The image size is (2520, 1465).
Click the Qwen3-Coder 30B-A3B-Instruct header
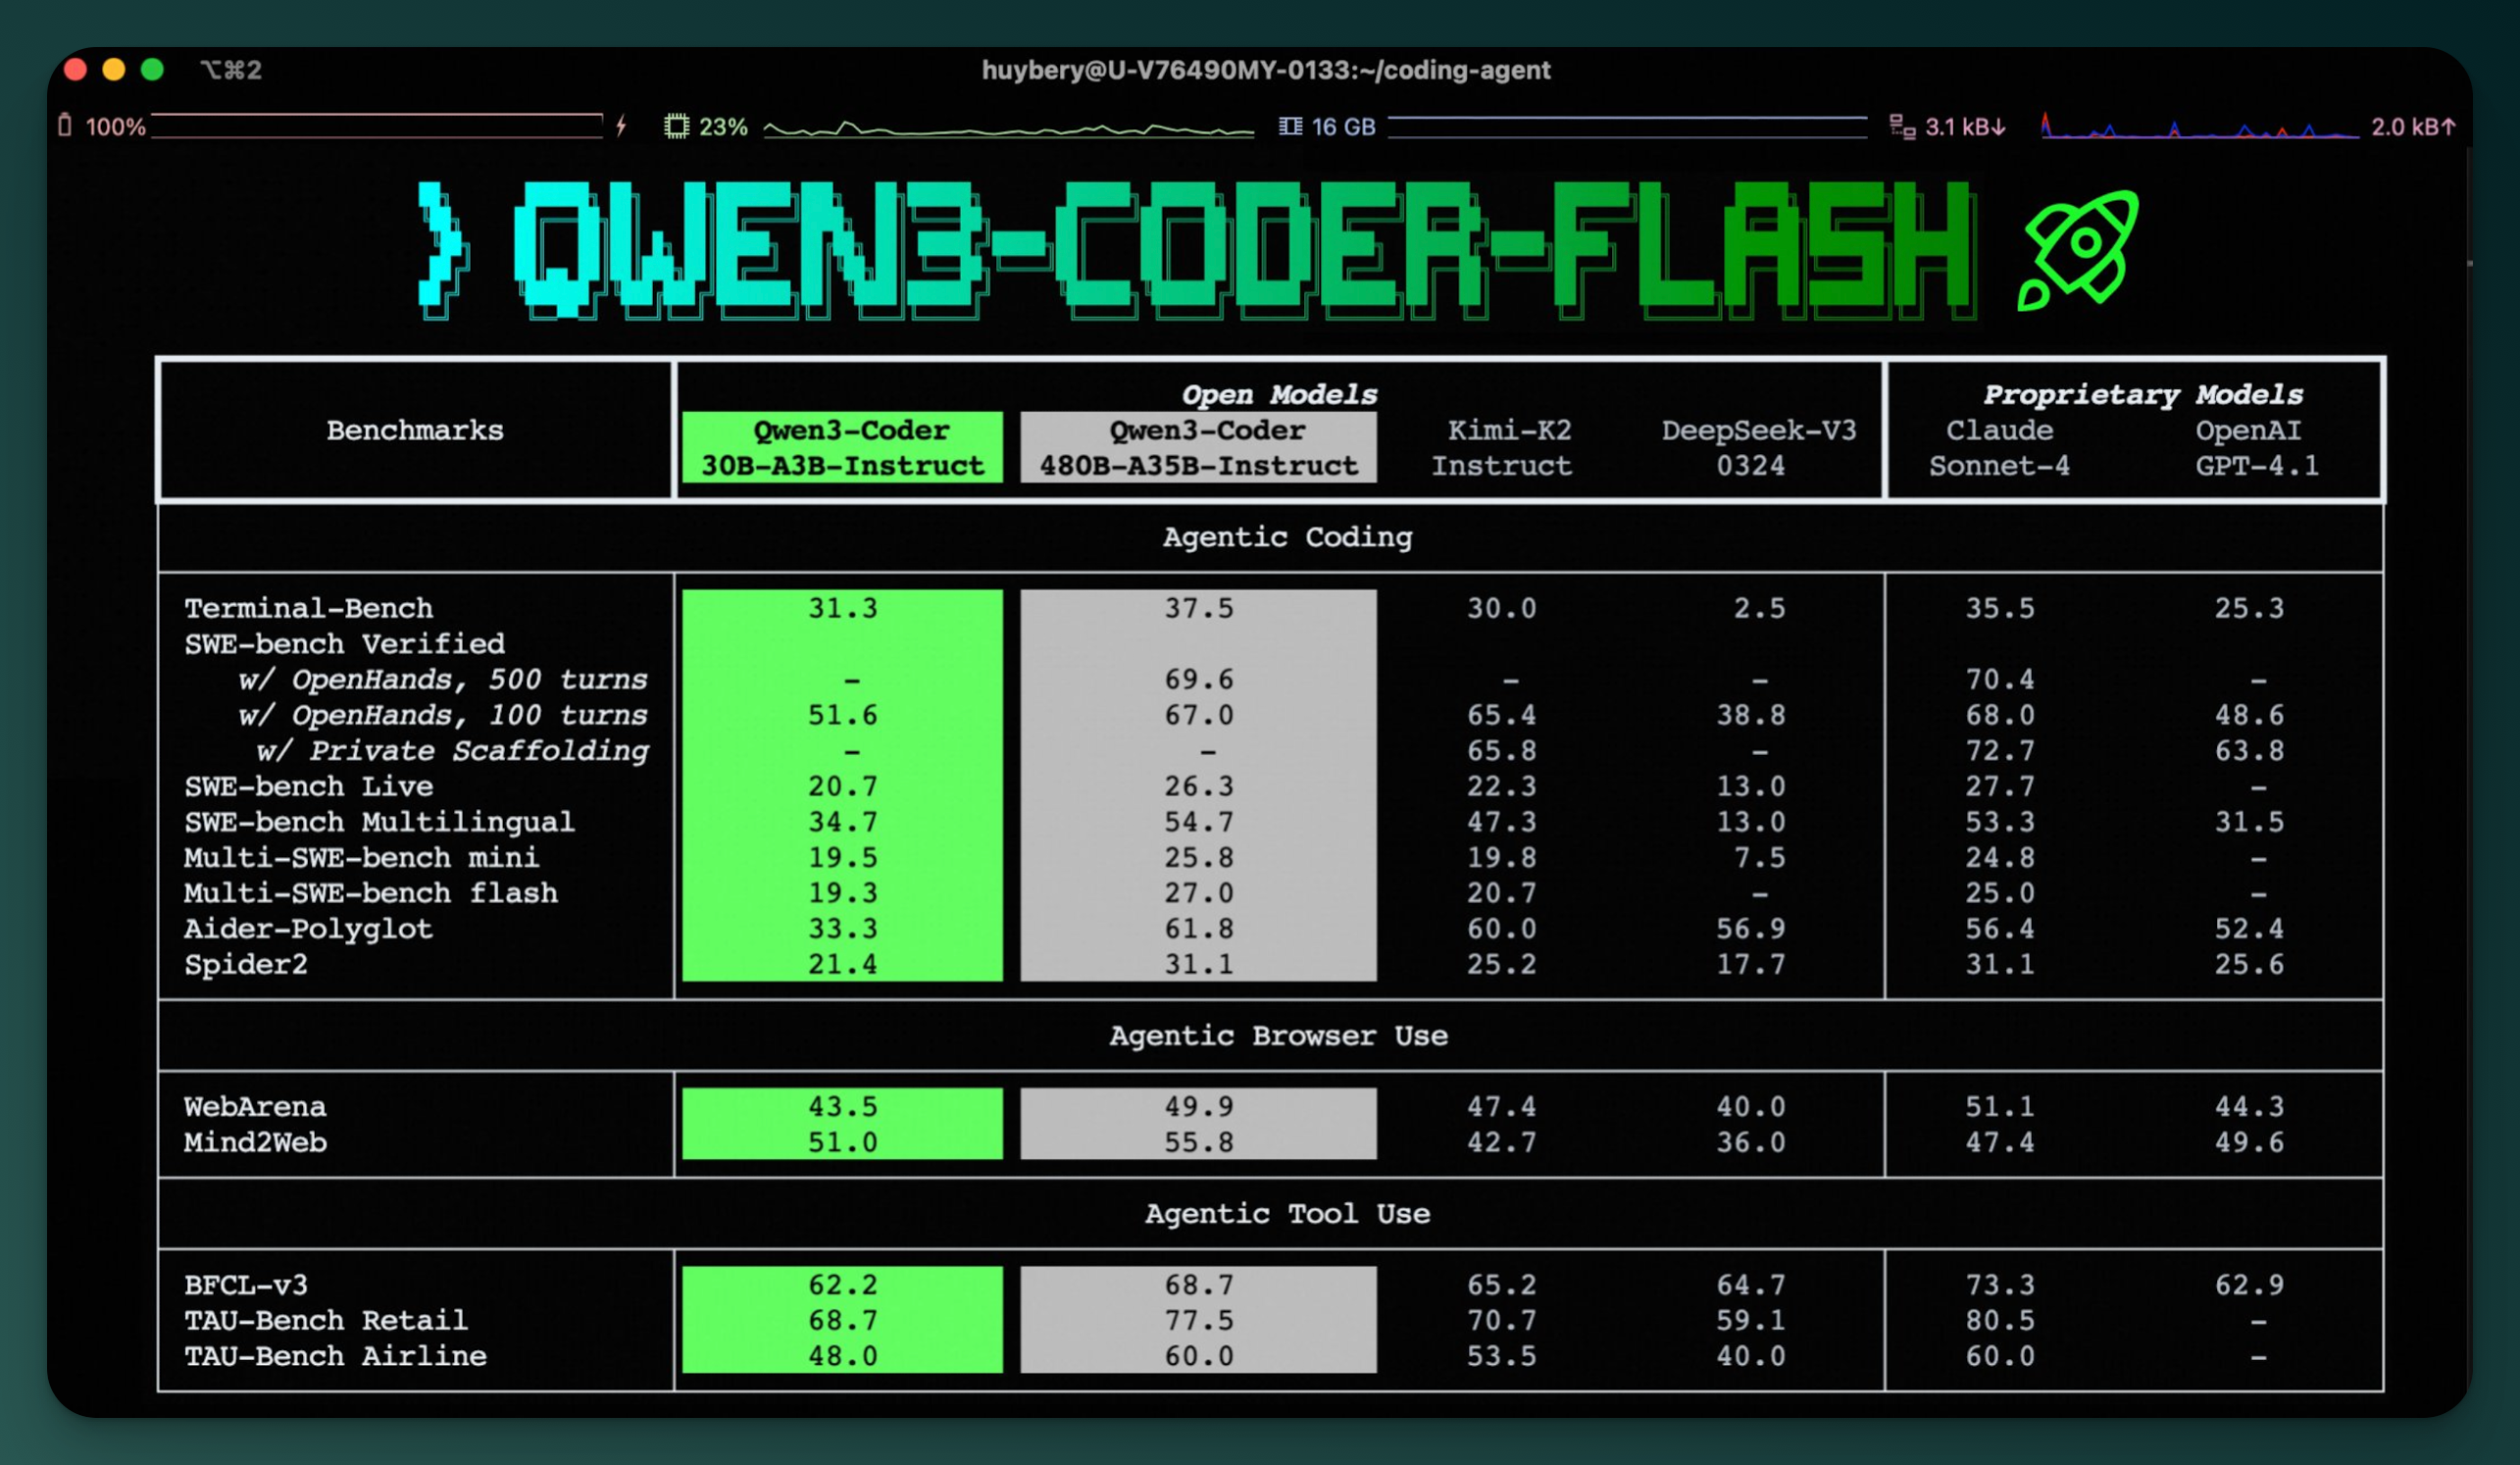842,447
